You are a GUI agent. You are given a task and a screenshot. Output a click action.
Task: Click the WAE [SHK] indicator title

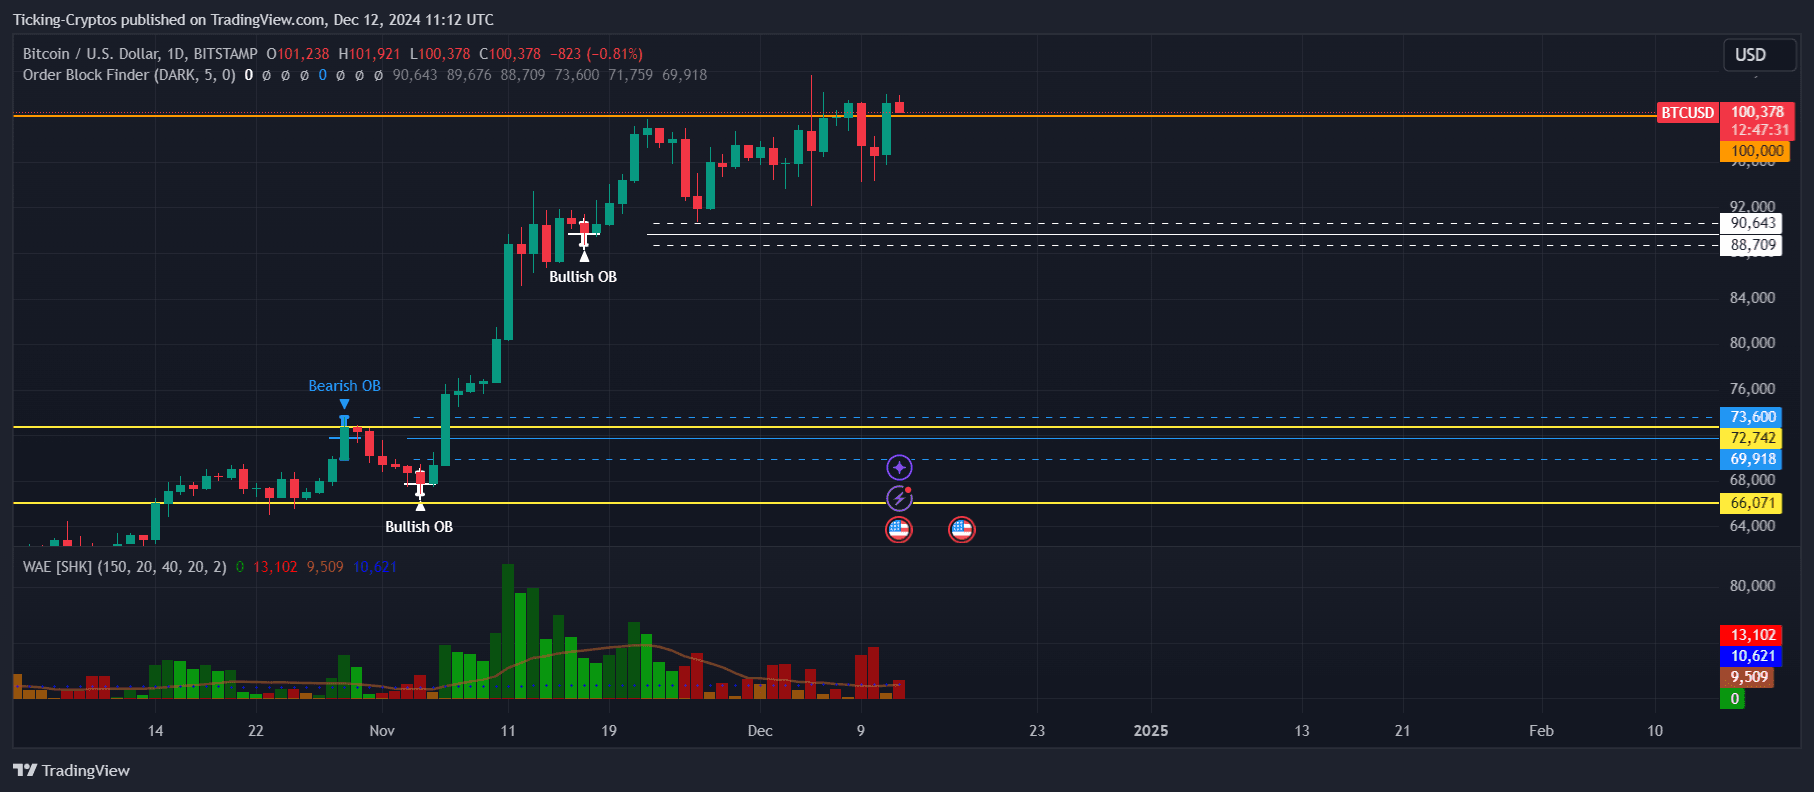pyautogui.click(x=124, y=567)
